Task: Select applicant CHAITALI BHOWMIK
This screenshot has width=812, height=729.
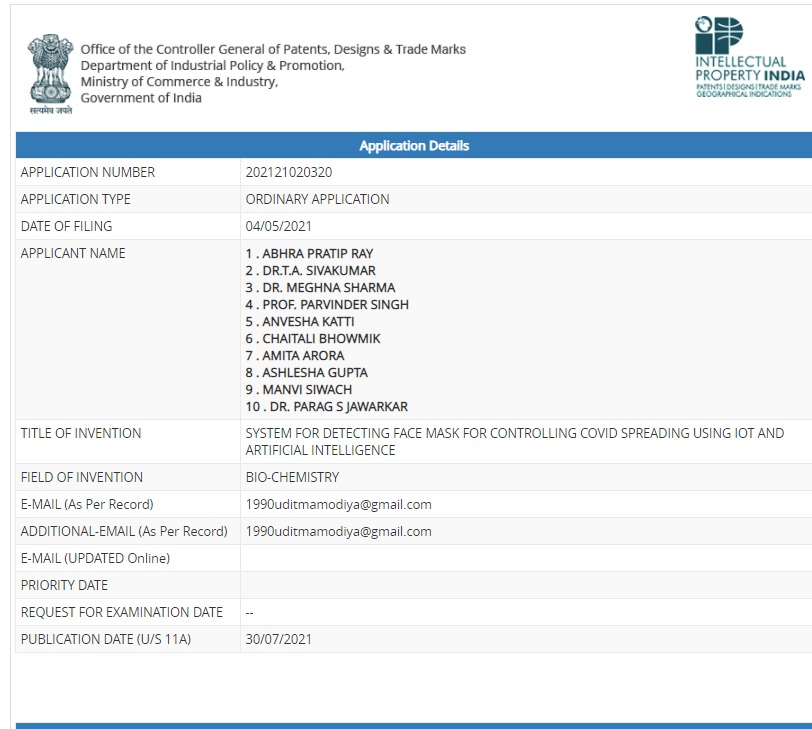Action: point(313,339)
